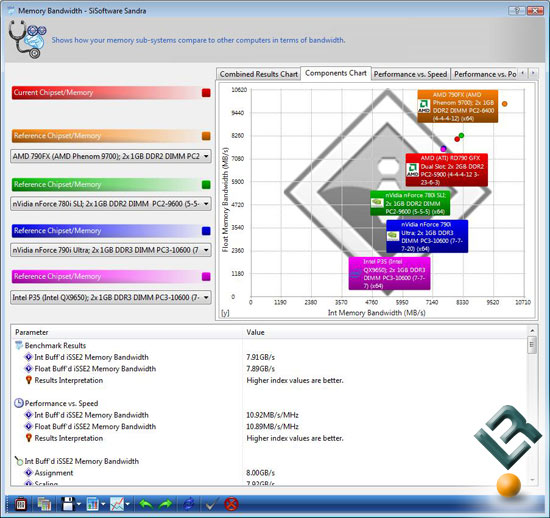Click the orange Reference Chipset color square
The image size is (550, 518).
[206, 136]
